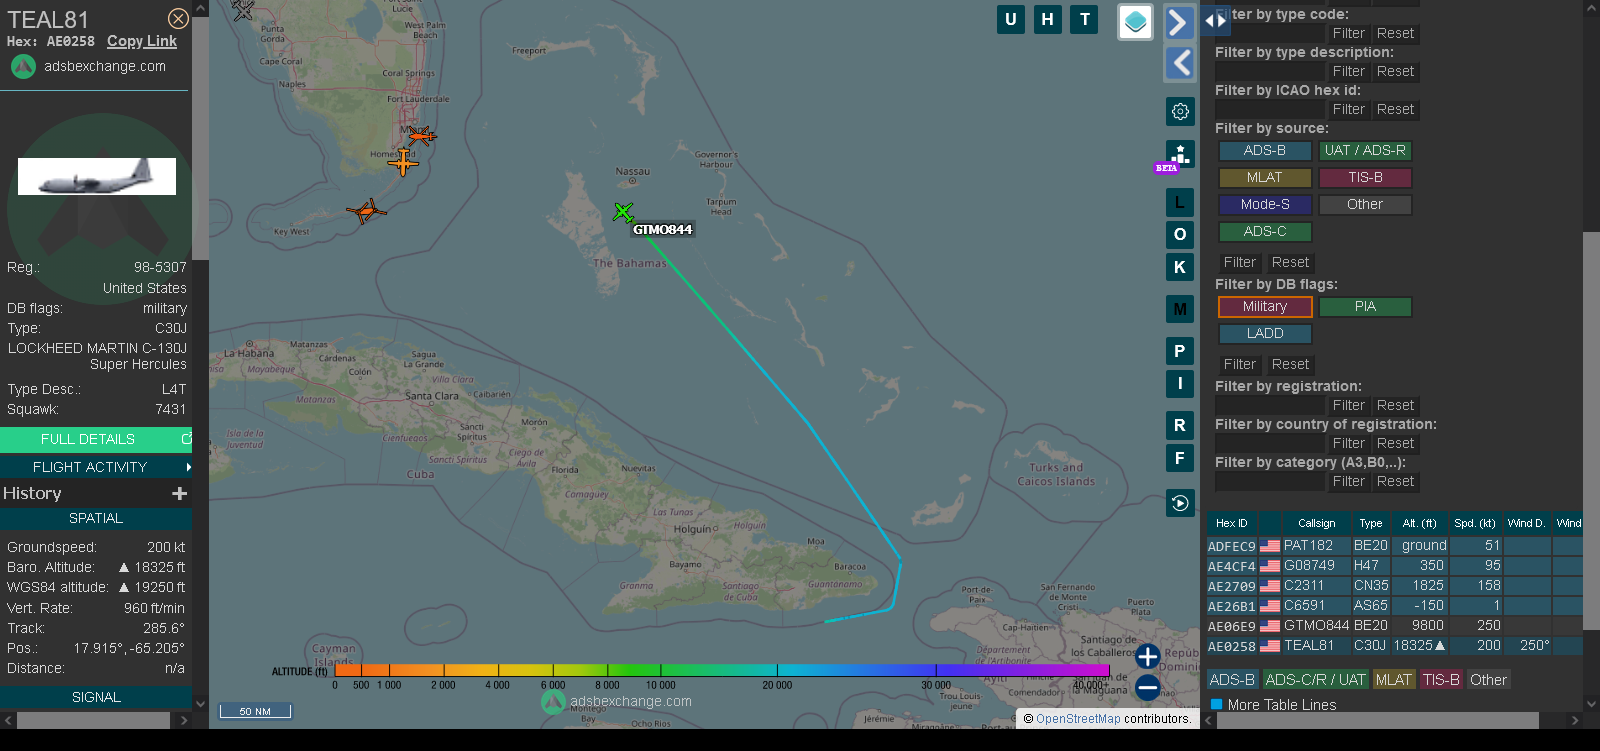Click the L map option button

1180,203
